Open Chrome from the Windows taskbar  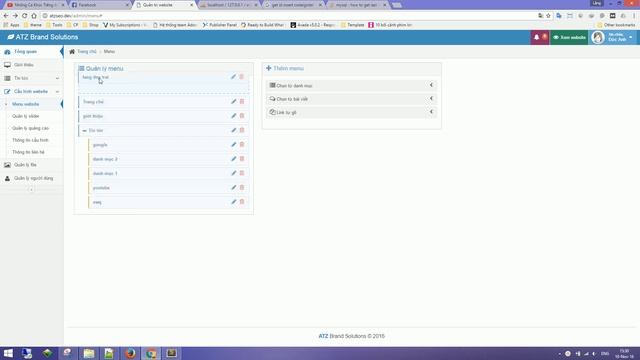click(151, 353)
